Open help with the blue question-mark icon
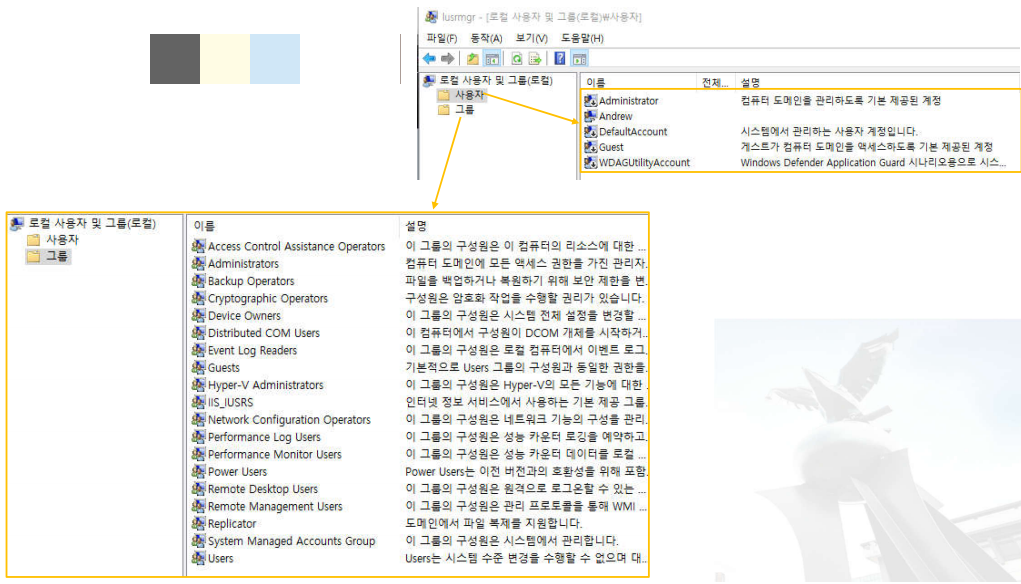Screen dimensions: 1021x584 (559, 59)
